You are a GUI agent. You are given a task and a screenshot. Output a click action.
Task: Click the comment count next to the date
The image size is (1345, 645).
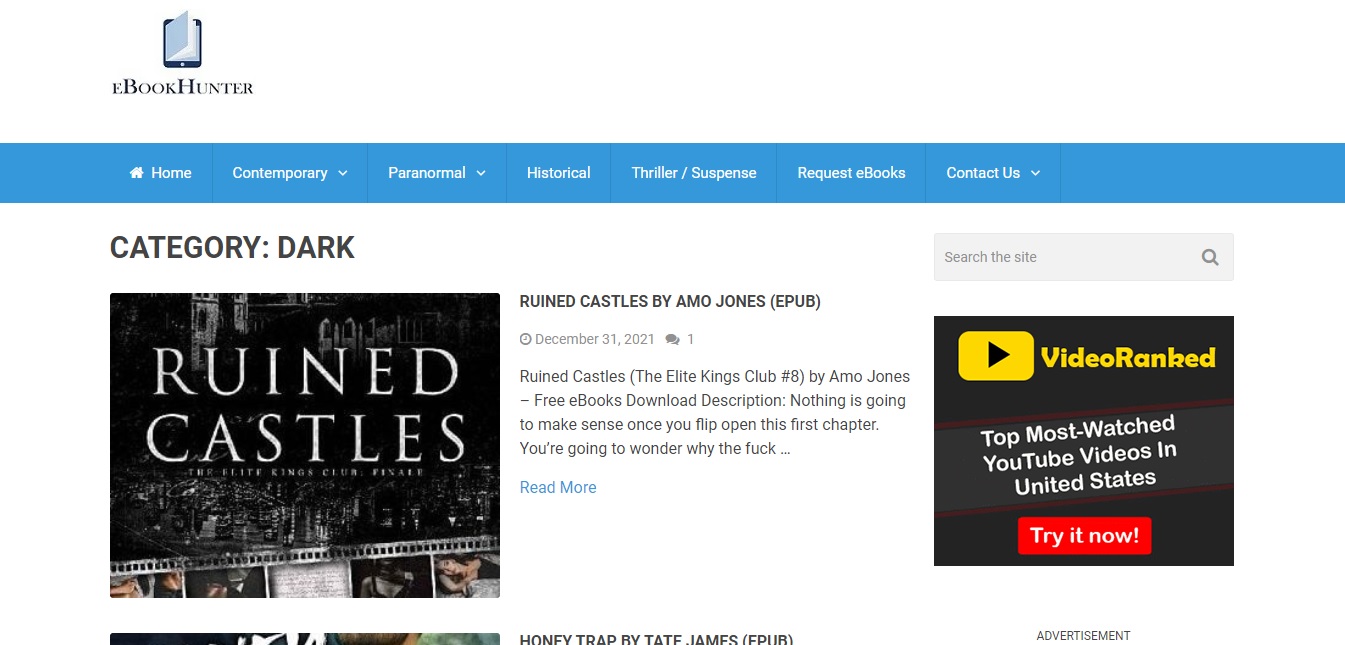pos(690,340)
